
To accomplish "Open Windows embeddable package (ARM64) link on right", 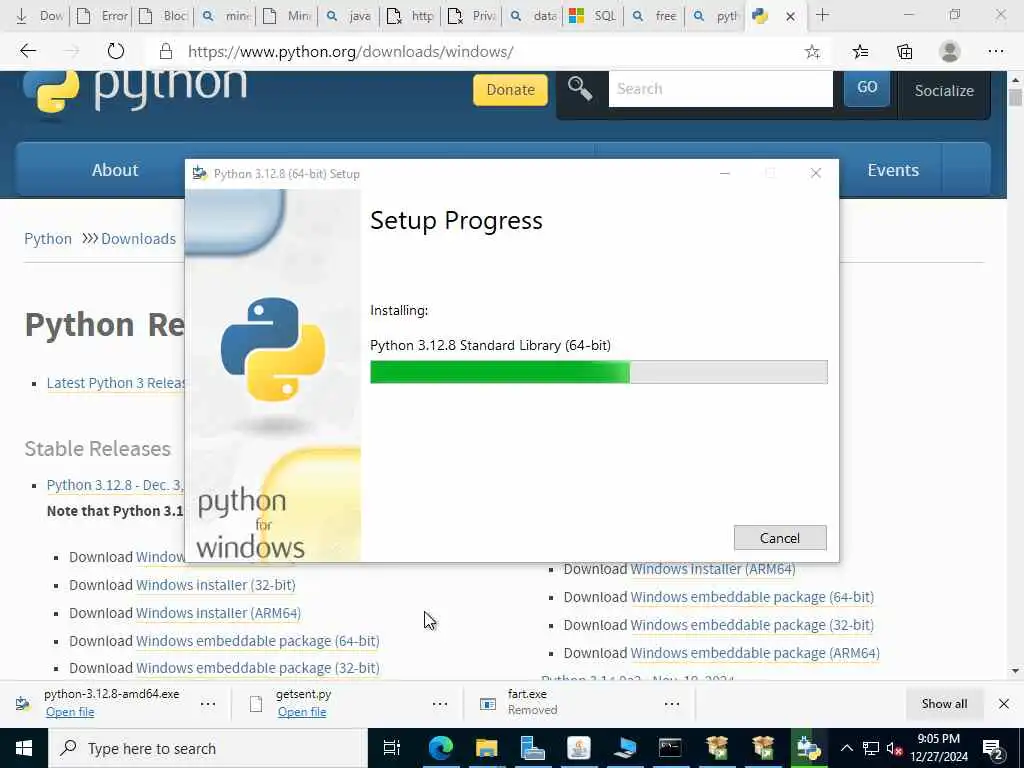I will (x=755, y=653).
